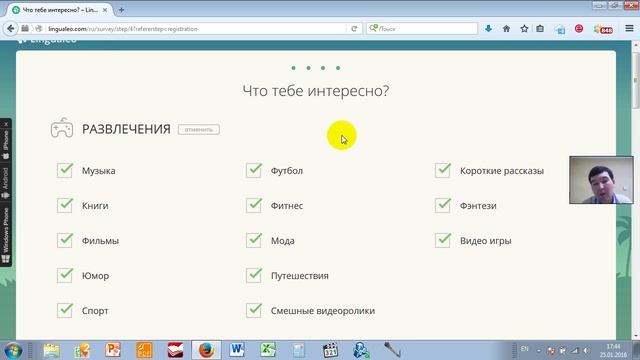Uncheck the Видео игры checkbox
Viewport: 640px width, 360px height.
(442, 240)
